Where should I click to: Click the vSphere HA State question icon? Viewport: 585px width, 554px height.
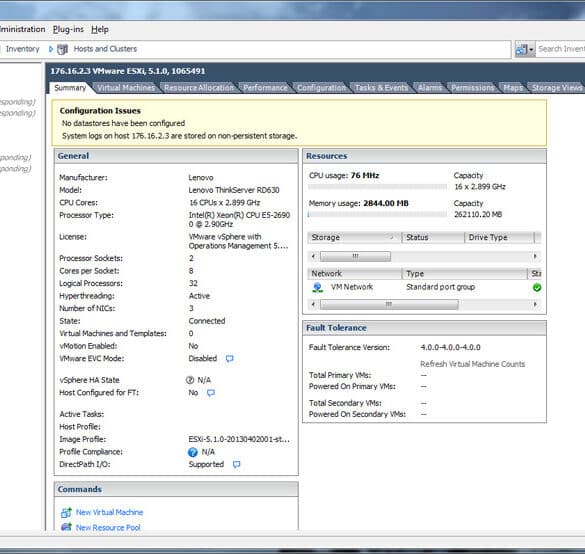(190, 380)
